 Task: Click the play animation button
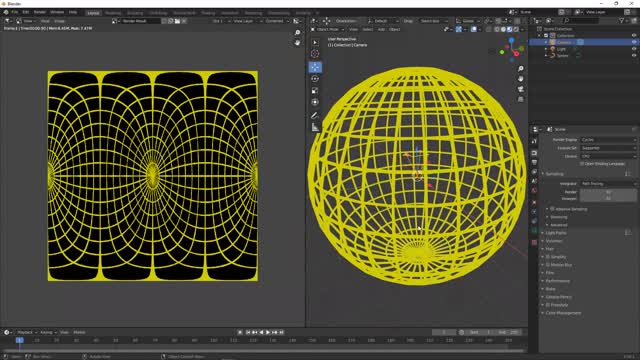pyautogui.click(x=268, y=332)
